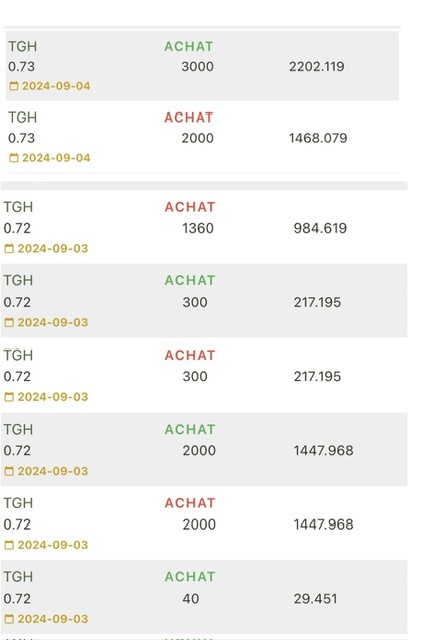431x640 pixels.
Task: Click the price 0.73 in the red ACHAT 2000 row
Action: click(x=21, y=138)
